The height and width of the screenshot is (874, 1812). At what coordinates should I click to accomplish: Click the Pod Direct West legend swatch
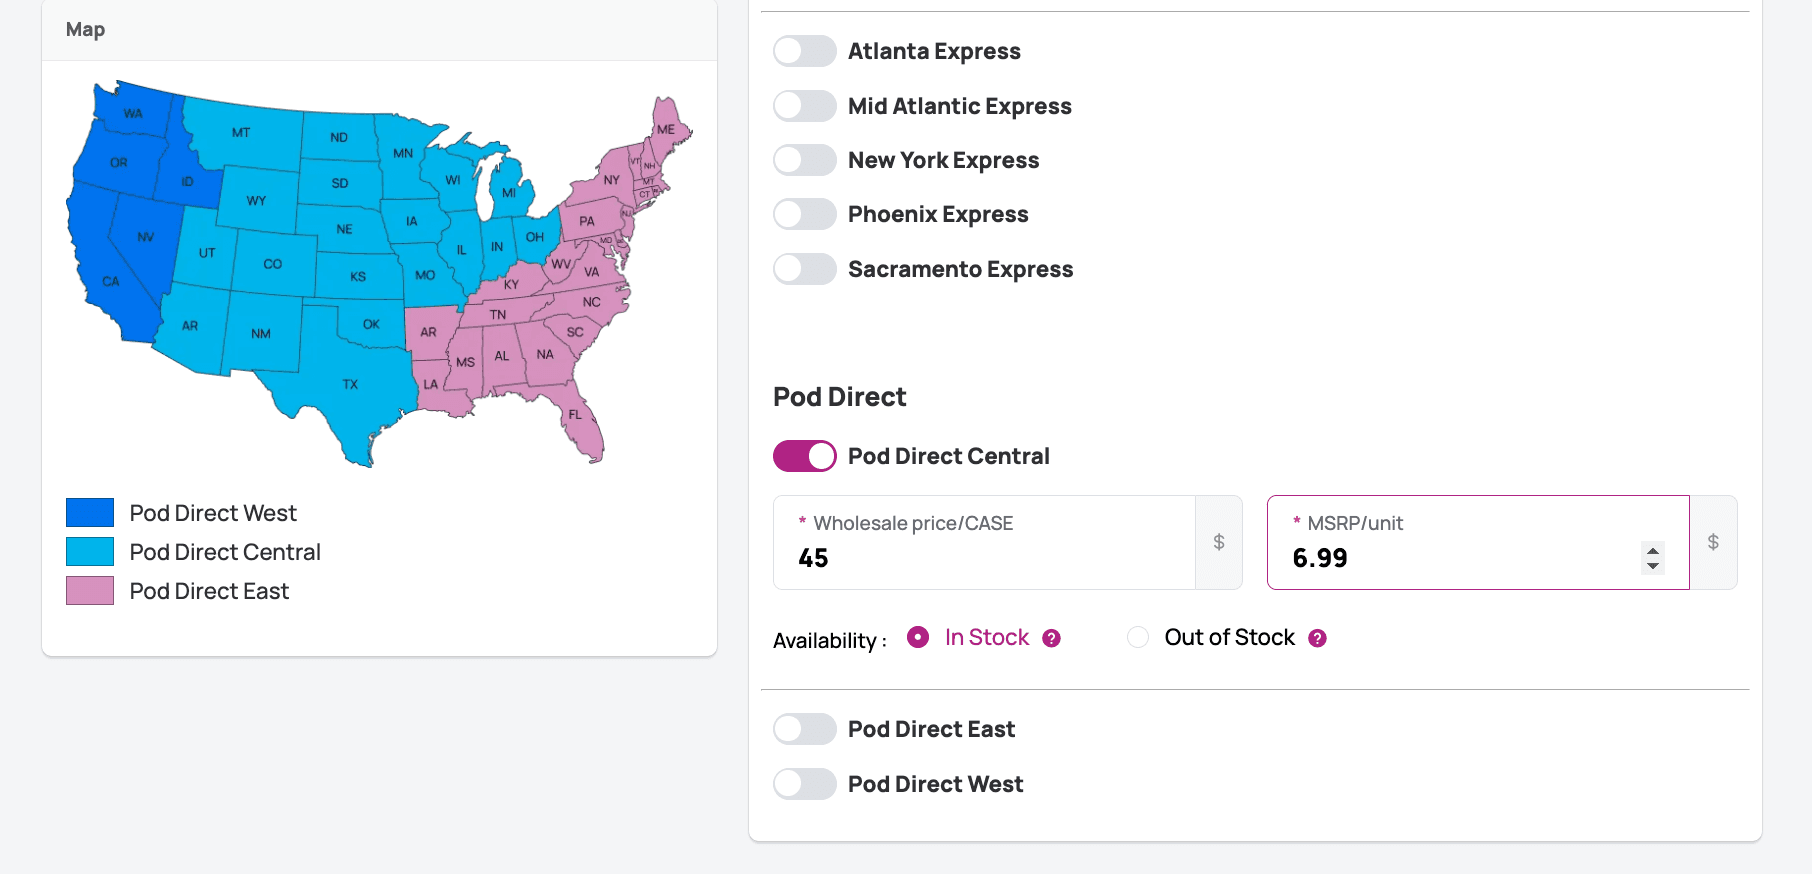(90, 513)
